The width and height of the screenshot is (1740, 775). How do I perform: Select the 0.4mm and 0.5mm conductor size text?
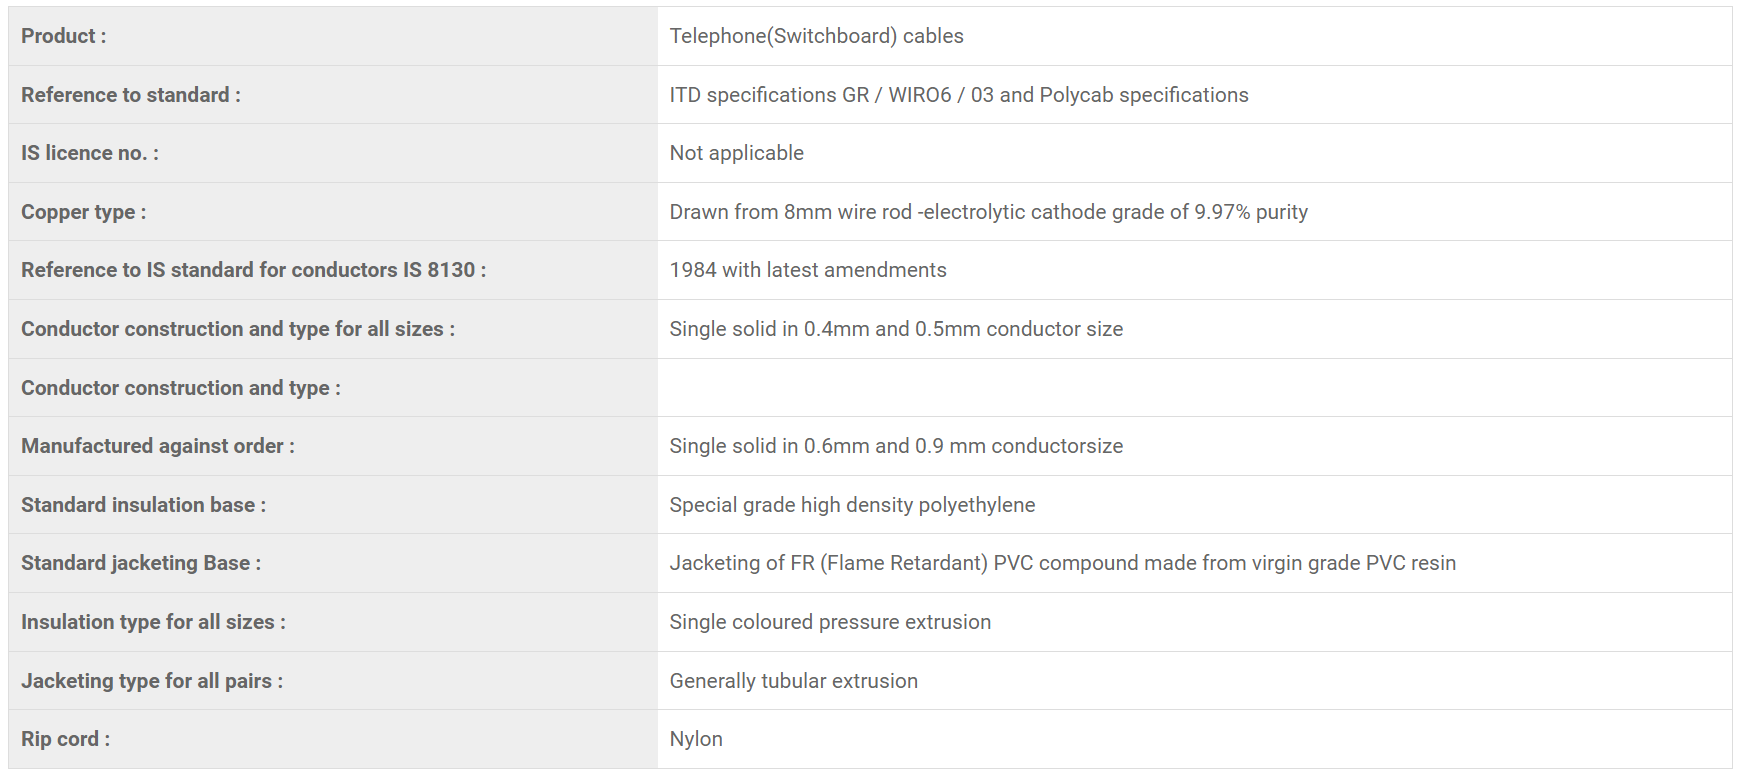point(896,329)
